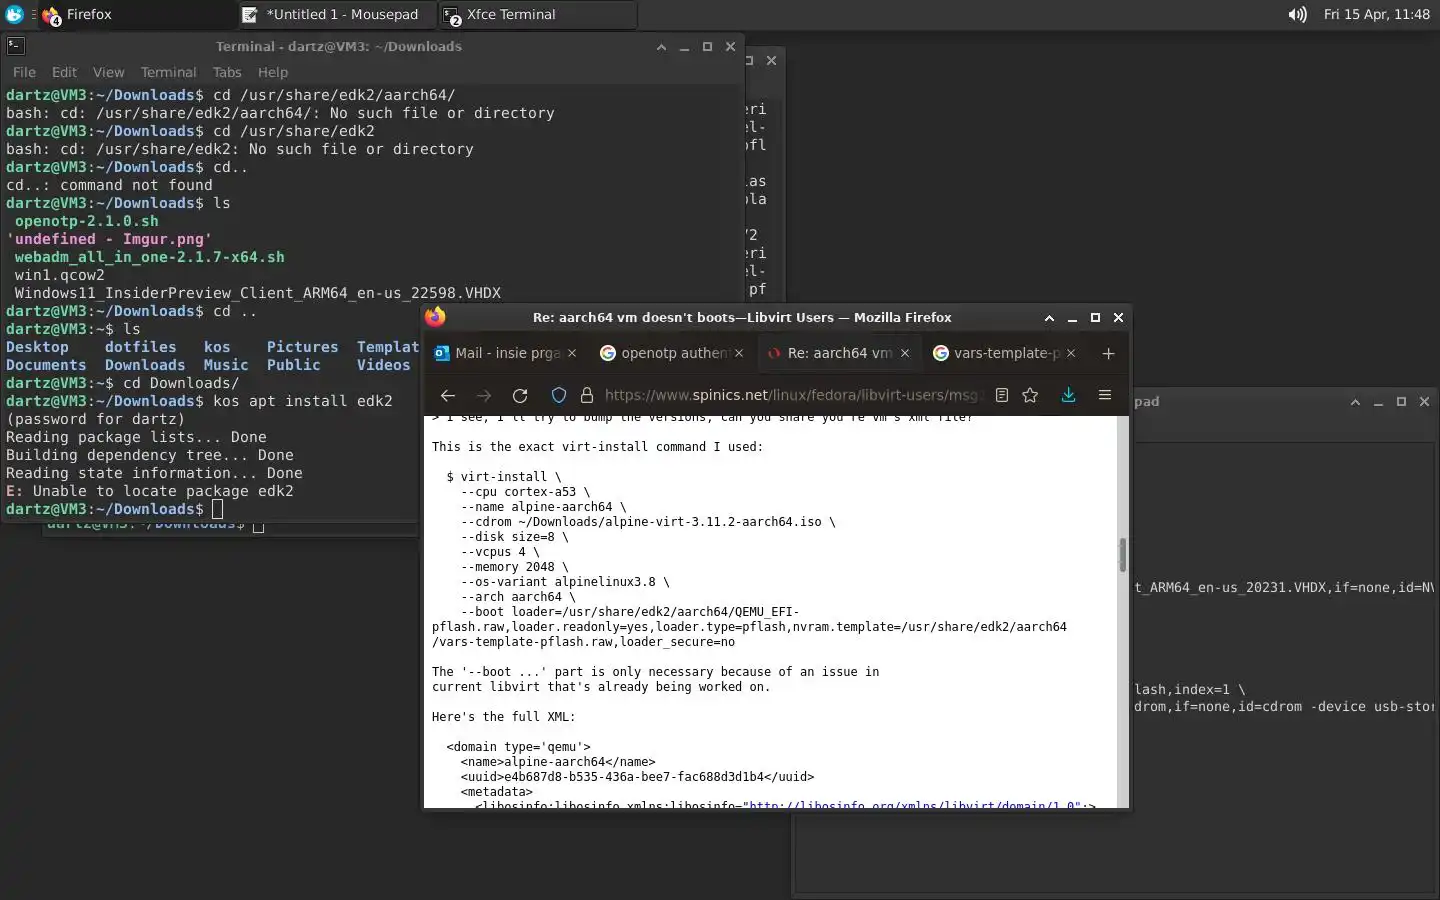
Task: Open the libosinfo.org link in XML
Action: (913, 804)
